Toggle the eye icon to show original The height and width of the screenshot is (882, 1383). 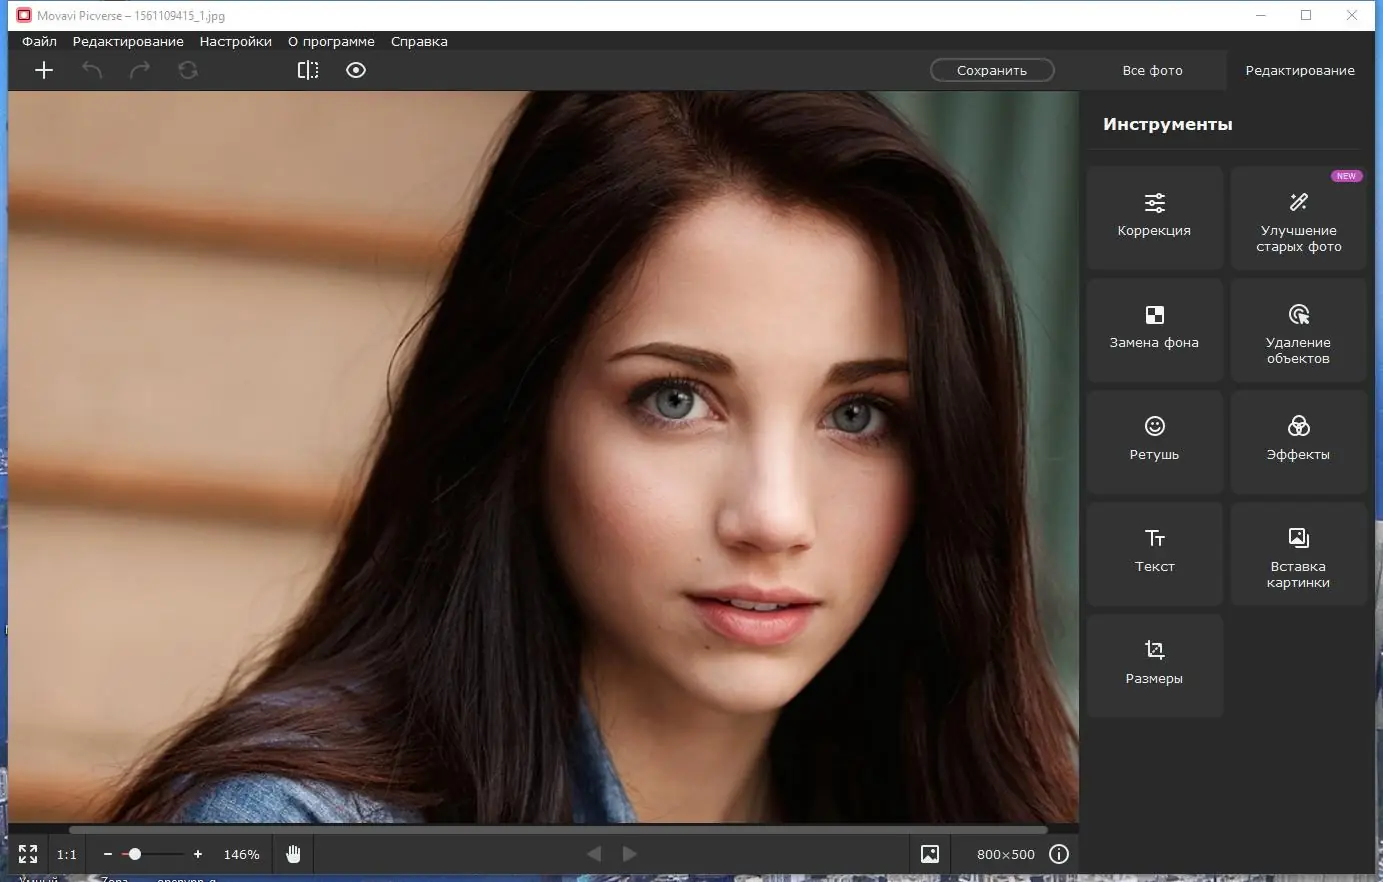pos(356,70)
